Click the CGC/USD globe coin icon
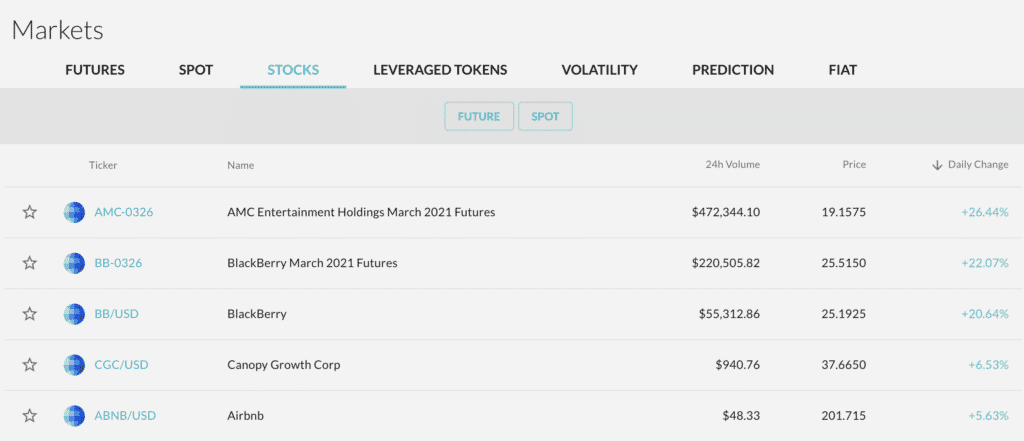This screenshot has width=1024, height=441. pos(75,365)
